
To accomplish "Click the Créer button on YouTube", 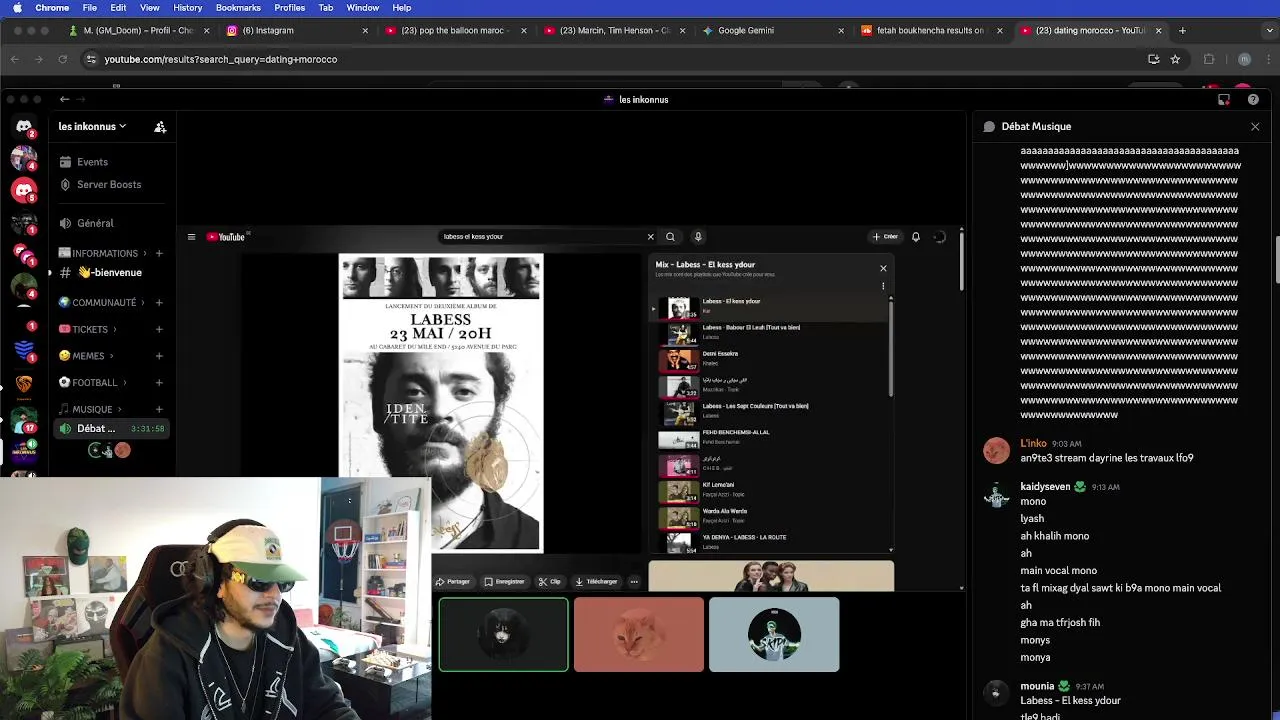I will pyautogui.click(x=885, y=237).
